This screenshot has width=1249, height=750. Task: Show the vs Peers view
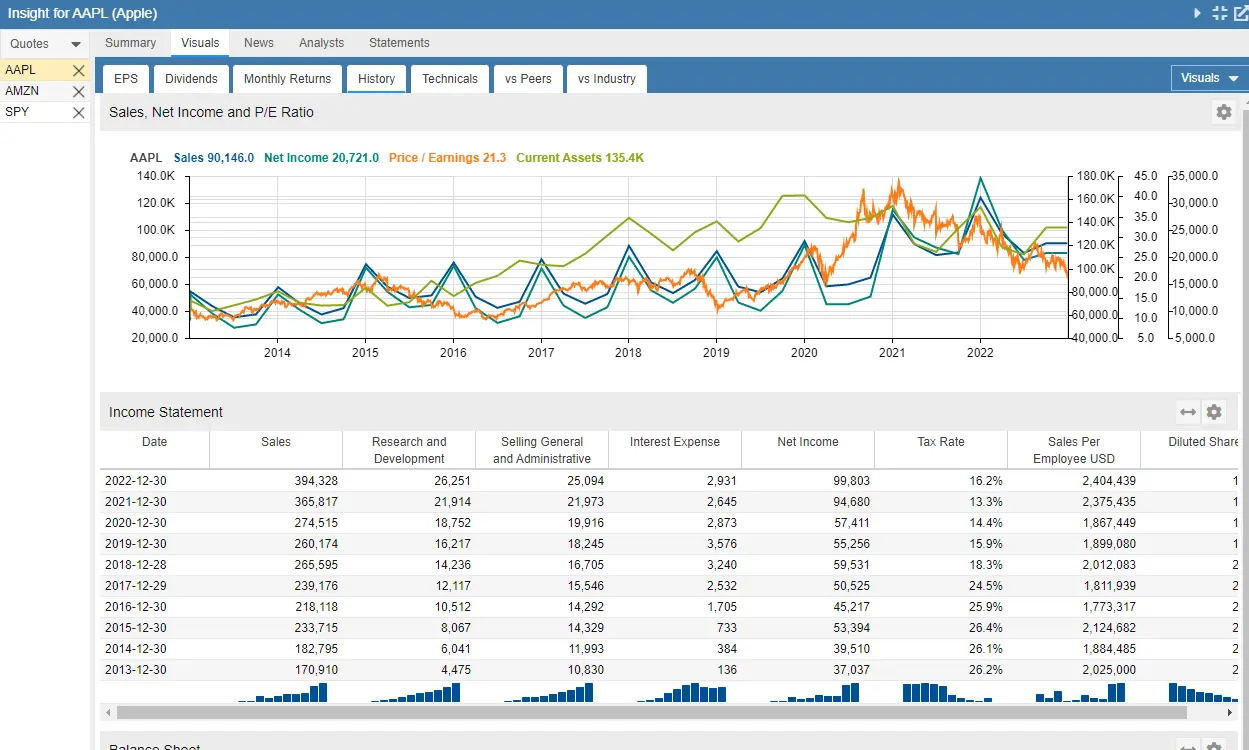tap(528, 79)
